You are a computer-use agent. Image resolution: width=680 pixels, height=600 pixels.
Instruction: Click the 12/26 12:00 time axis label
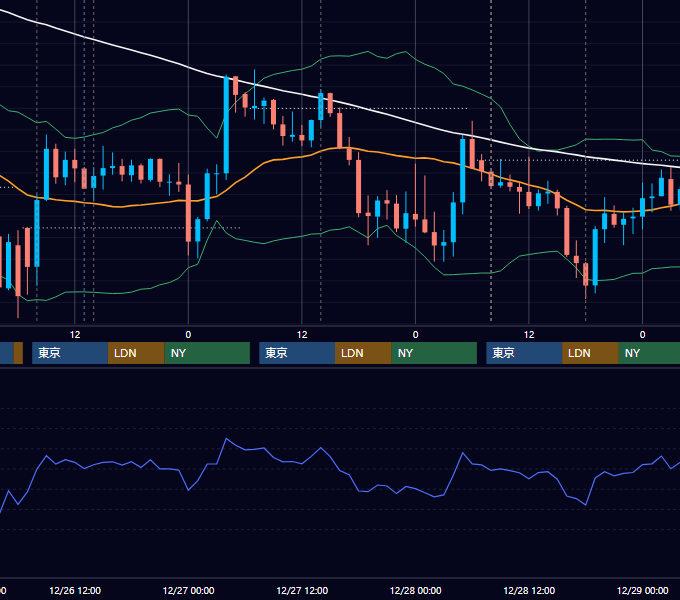tap(75, 590)
